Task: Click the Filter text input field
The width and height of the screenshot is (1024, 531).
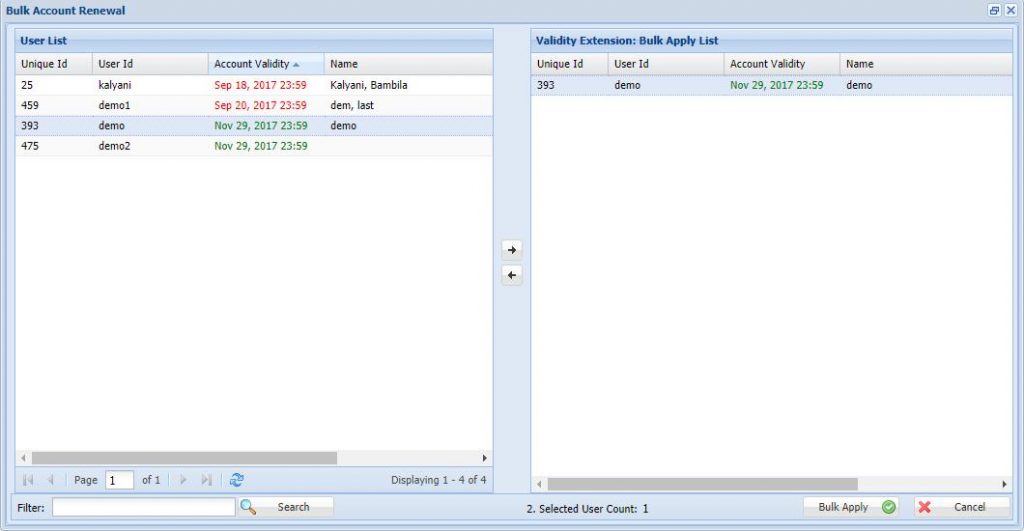Action: (x=143, y=507)
